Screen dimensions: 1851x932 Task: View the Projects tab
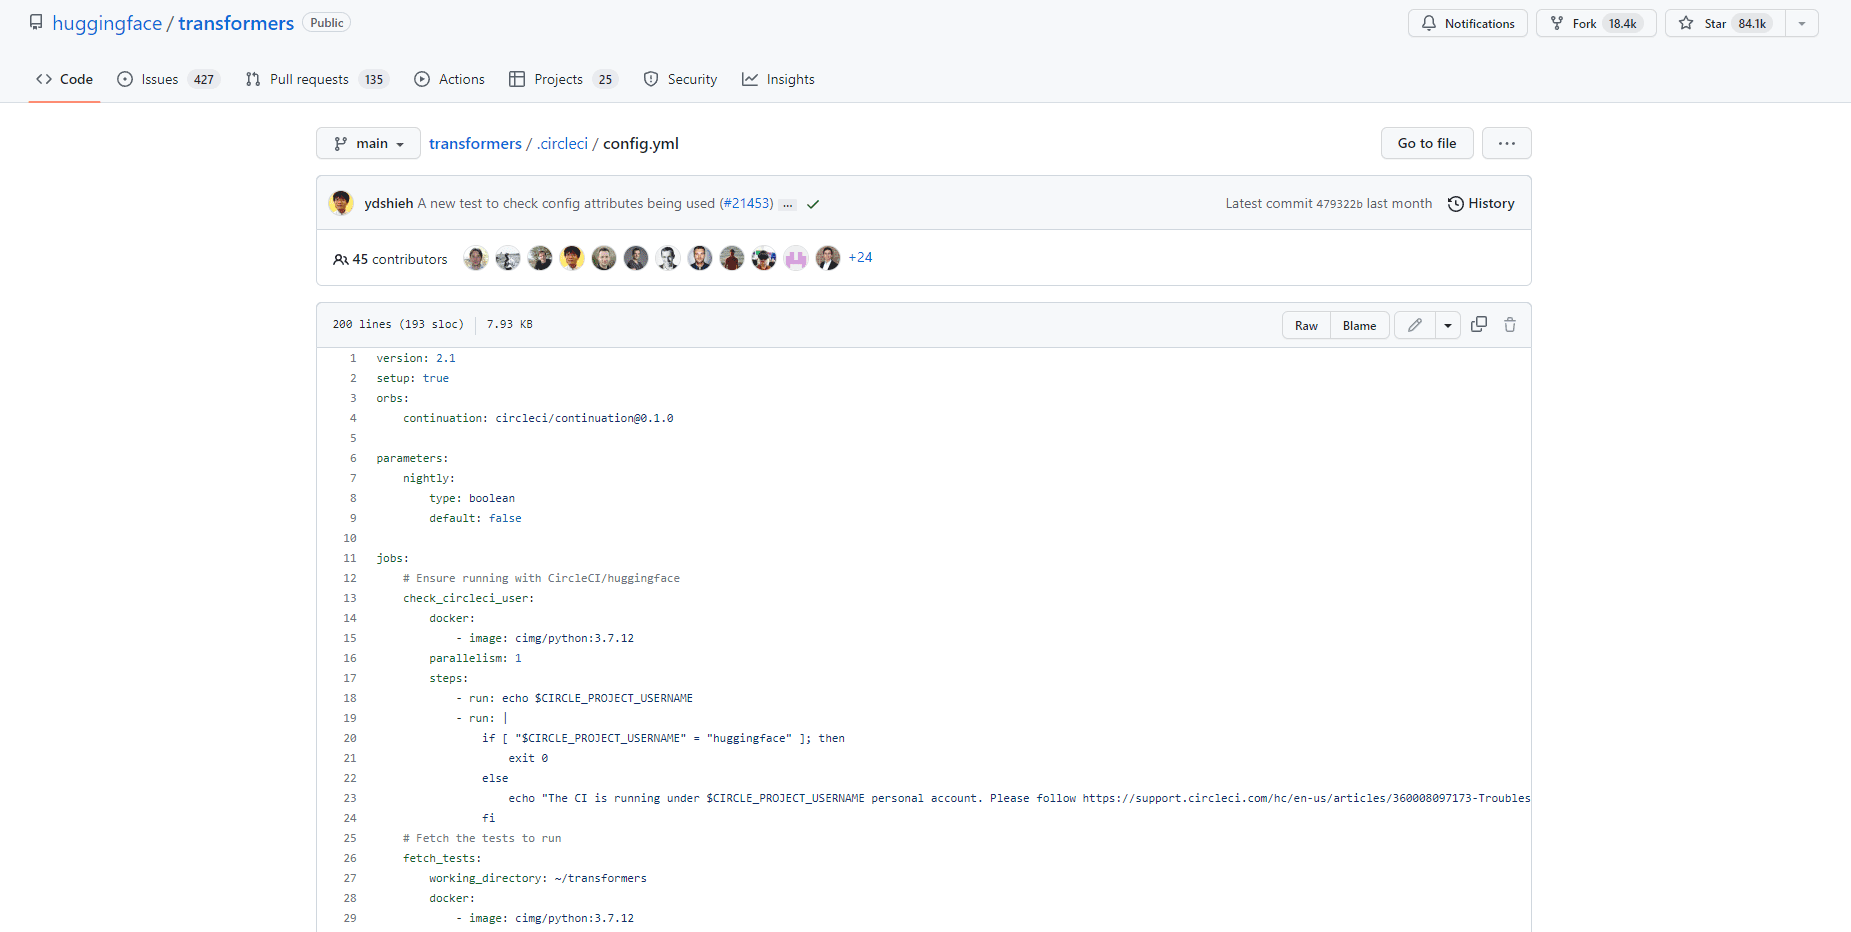tap(564, 79)
